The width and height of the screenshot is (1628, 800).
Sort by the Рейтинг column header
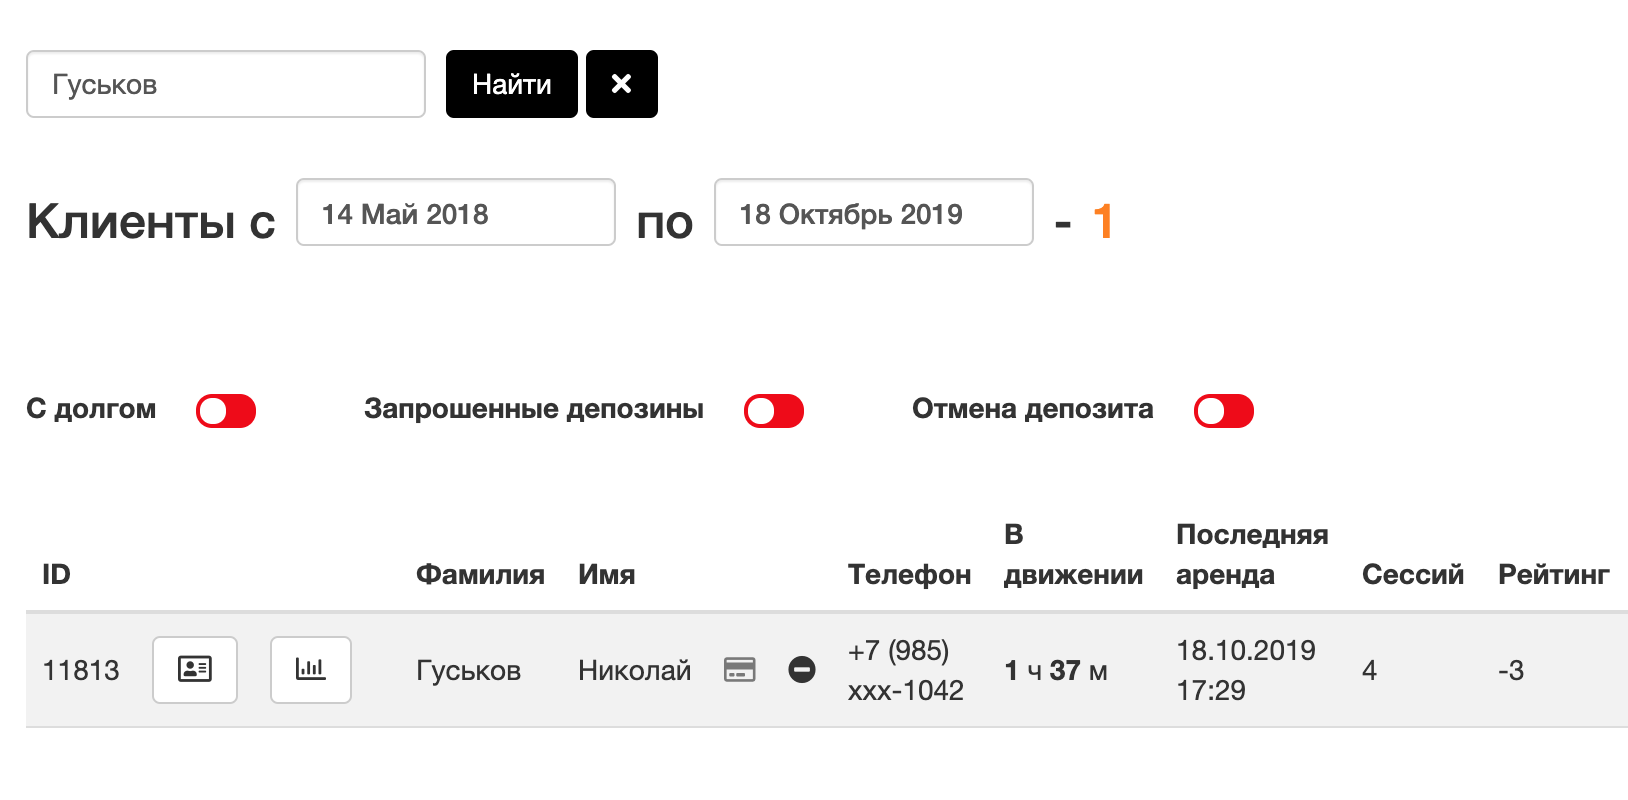click(x=1553, y=574)
